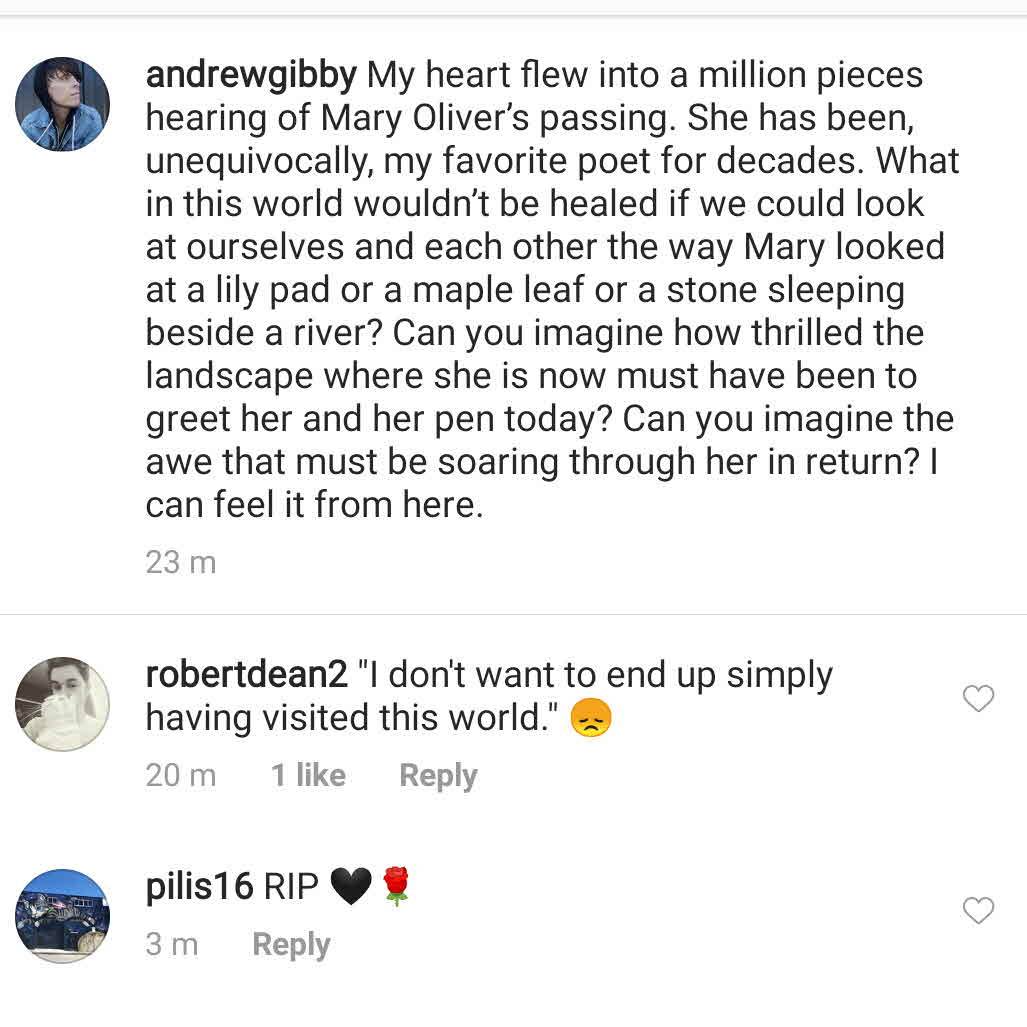1027x1027 pixels.
Task: Visit the pilis16 username link
Action: coord(199,887)
